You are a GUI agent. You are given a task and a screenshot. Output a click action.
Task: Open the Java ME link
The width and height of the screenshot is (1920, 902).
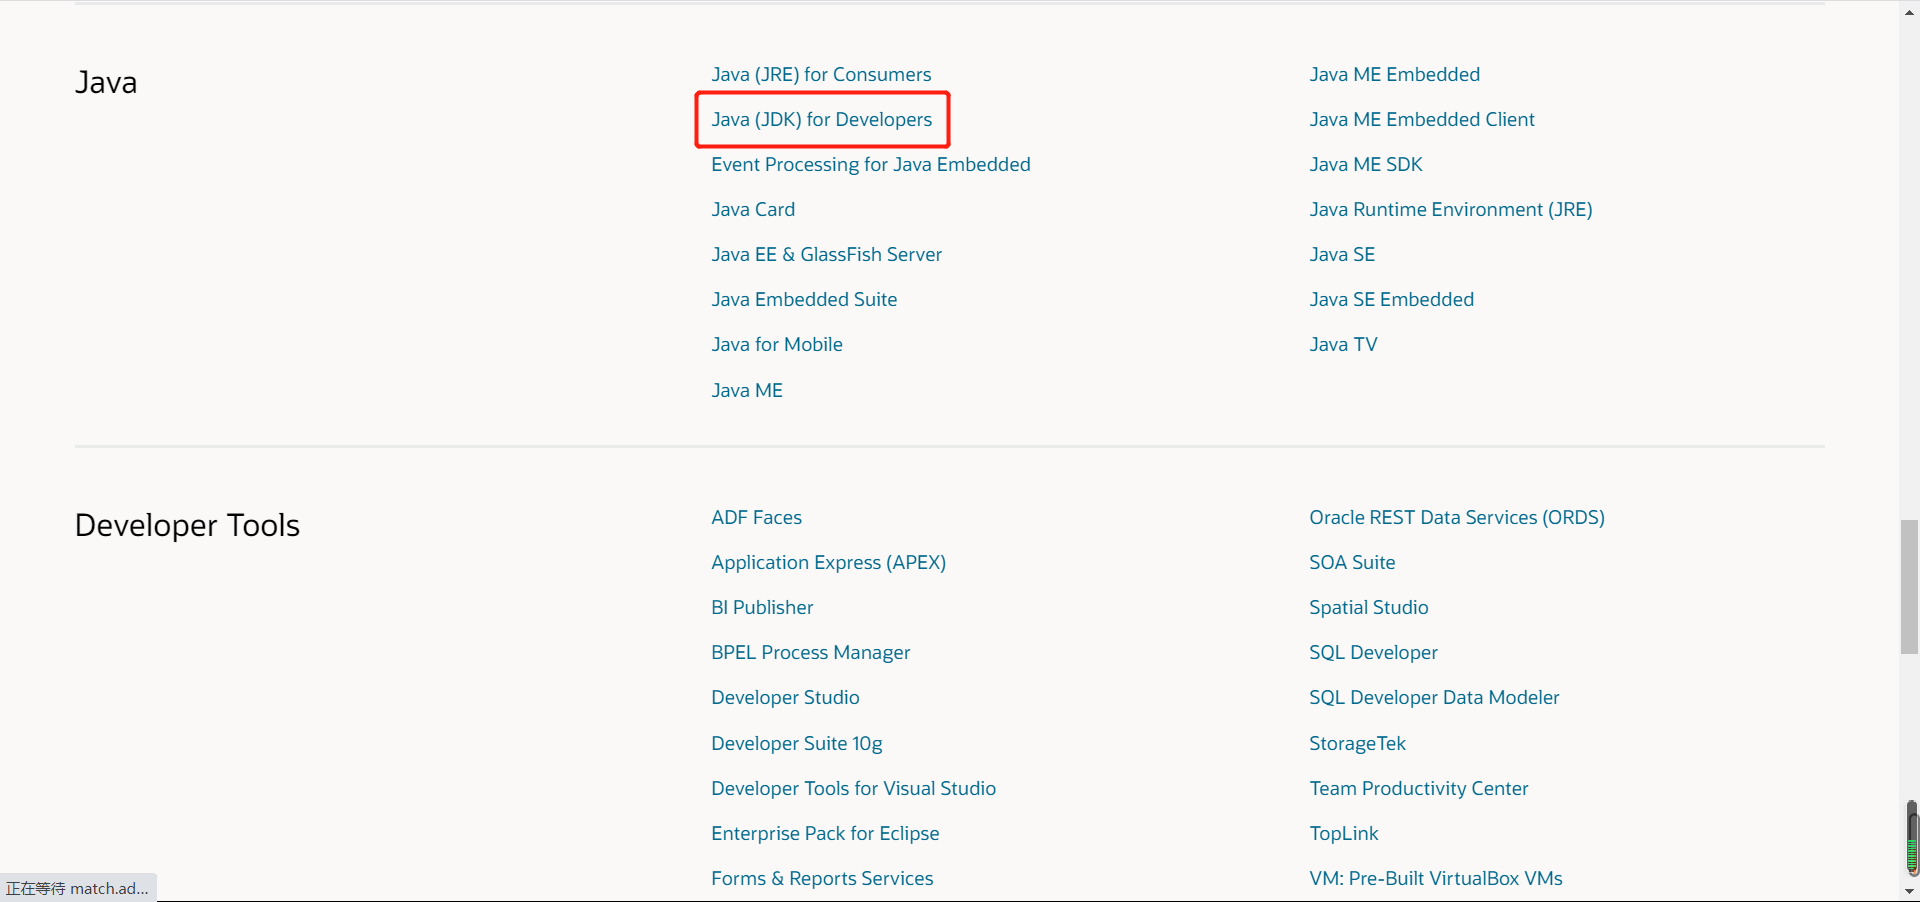[747, 391]
